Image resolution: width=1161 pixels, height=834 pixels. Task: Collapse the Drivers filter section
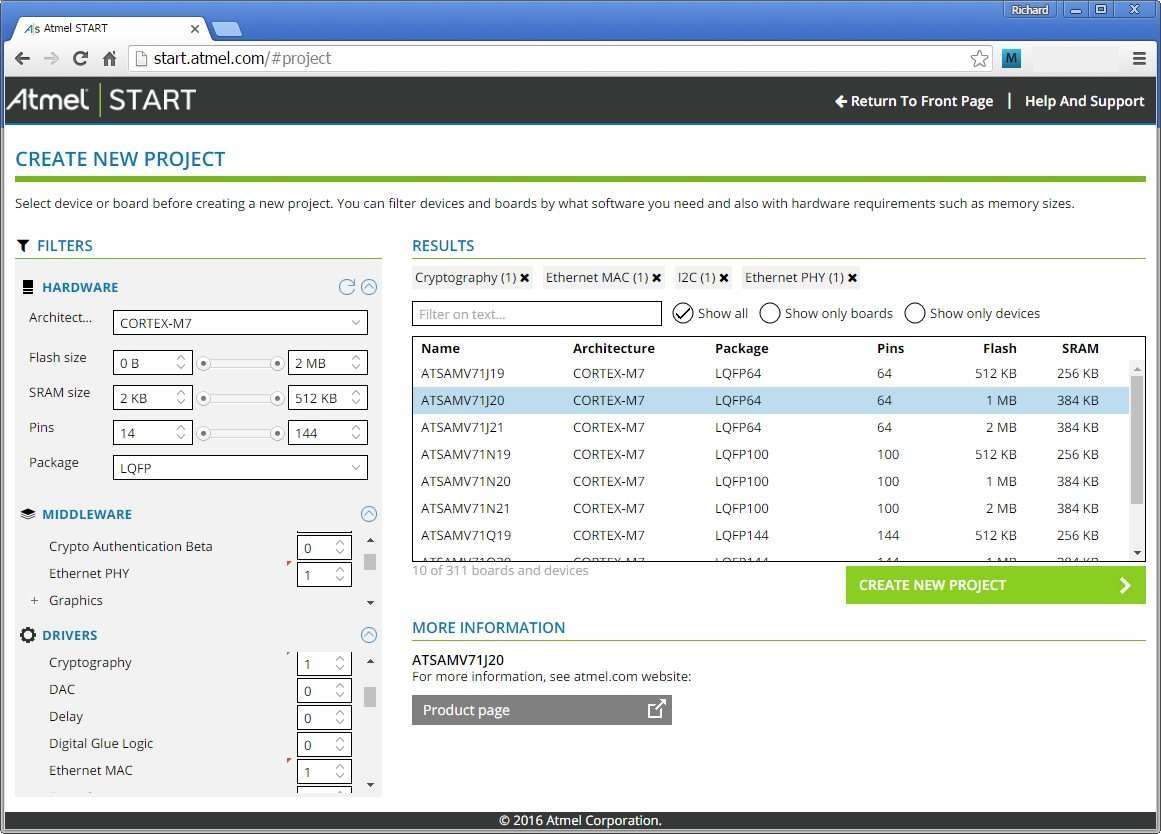coord(369,635)
